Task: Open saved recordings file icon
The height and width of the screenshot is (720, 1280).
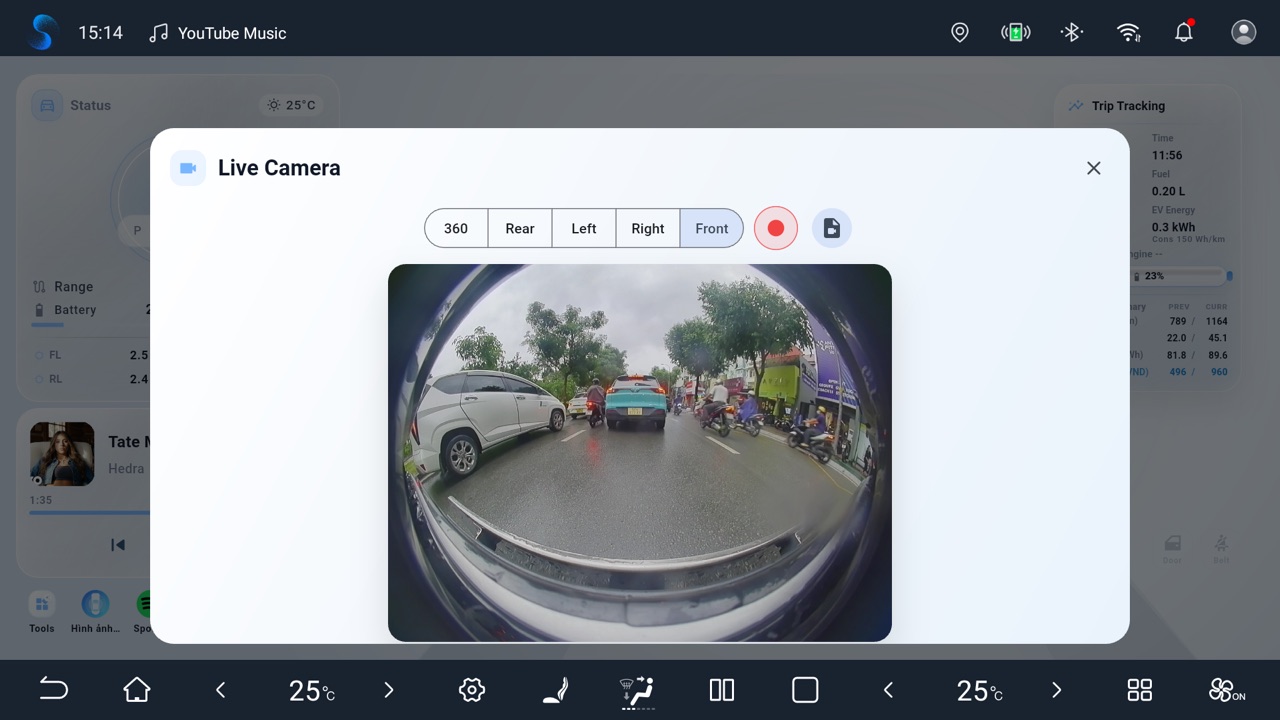Action: 832,228
